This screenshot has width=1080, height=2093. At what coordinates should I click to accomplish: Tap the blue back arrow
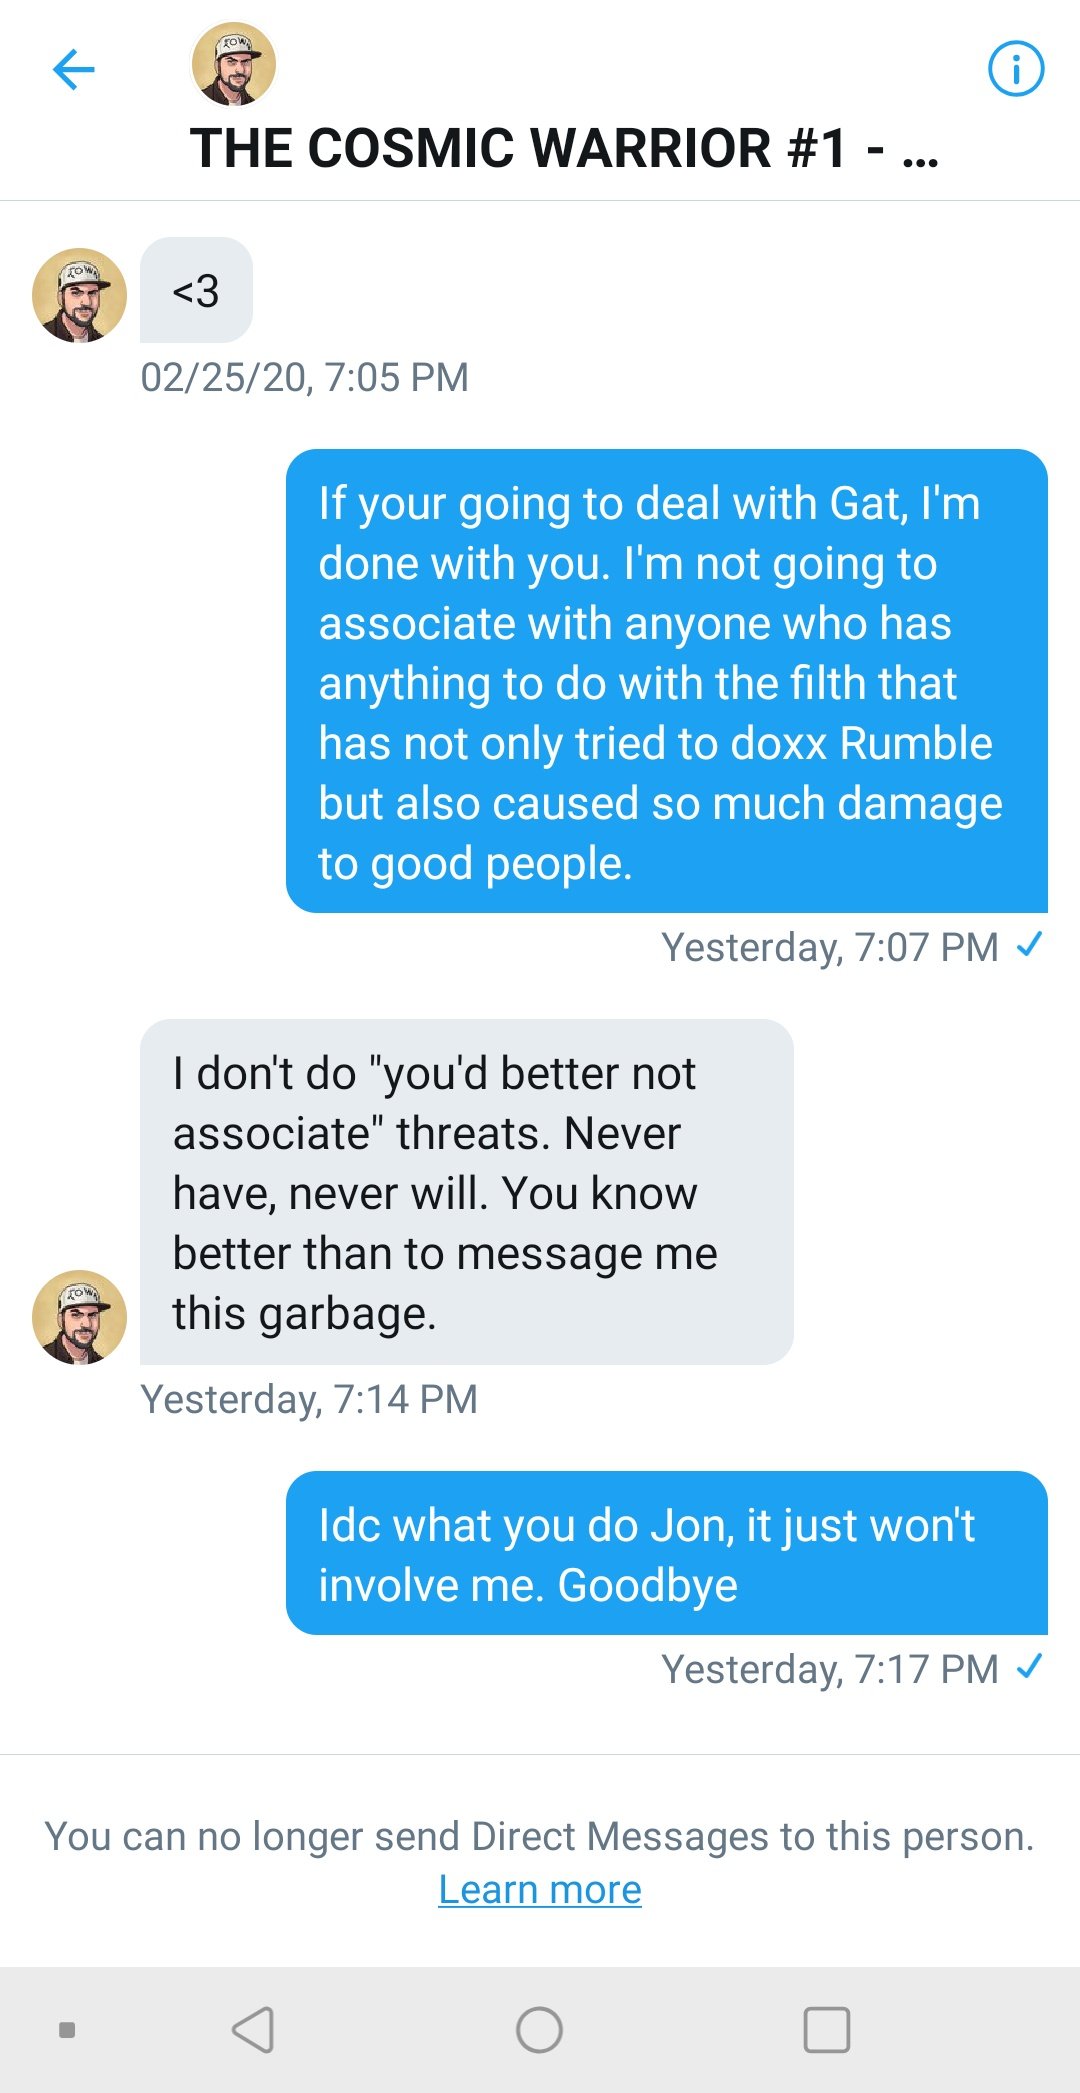click(x=73, y=69)
